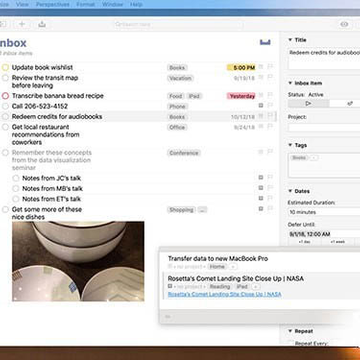Open the note icon on Call 206-523-4152
The image size is (360, 360).
pos(261,106)
